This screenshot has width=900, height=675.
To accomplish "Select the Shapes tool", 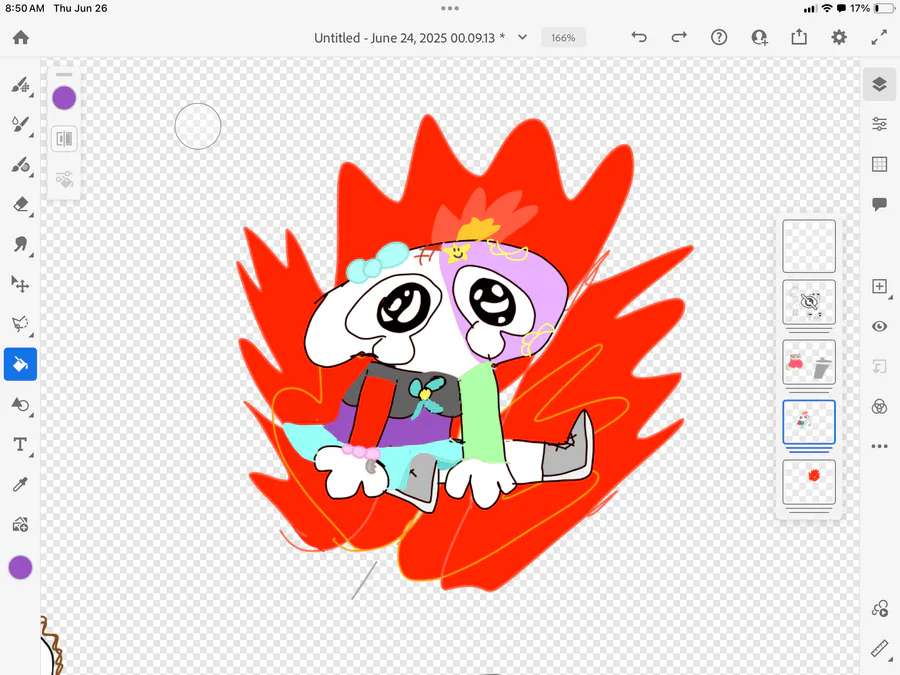I will 21,404.
